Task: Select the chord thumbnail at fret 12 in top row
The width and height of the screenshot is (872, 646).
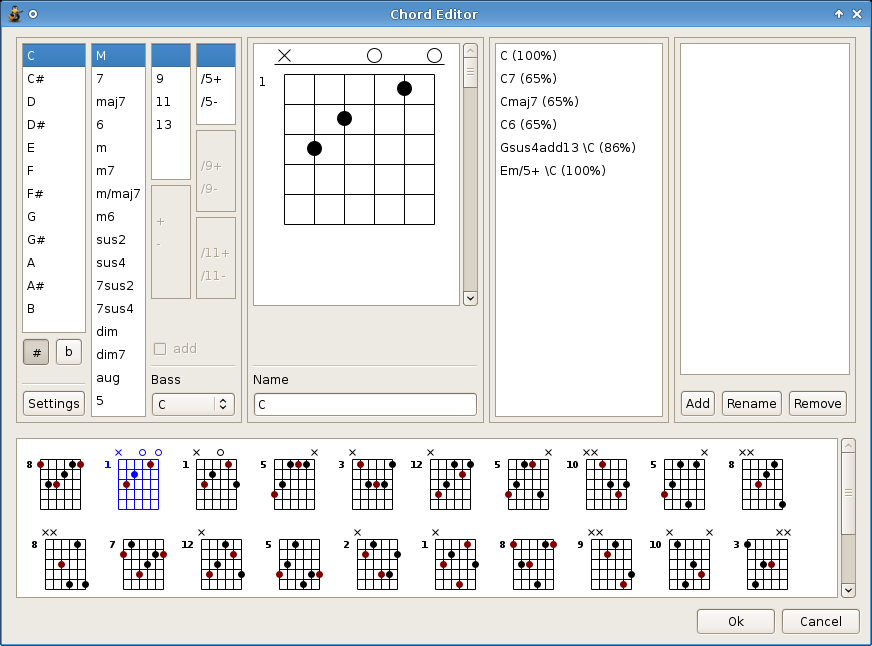Action: click(443, 479)
